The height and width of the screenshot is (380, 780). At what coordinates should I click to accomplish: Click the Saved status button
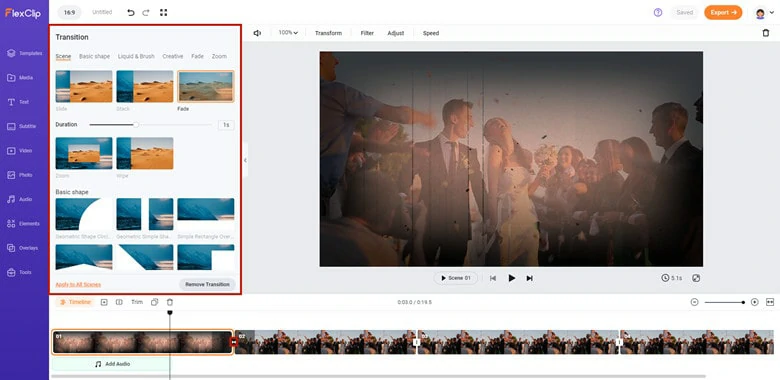pyautogui.click(x=684, y=12)
